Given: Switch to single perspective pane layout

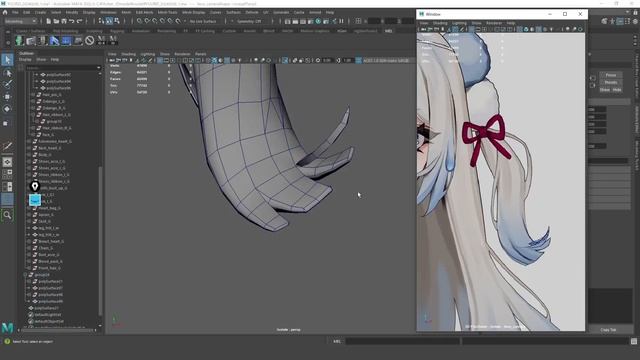Looking at the screenshot, I should point(7,162).
